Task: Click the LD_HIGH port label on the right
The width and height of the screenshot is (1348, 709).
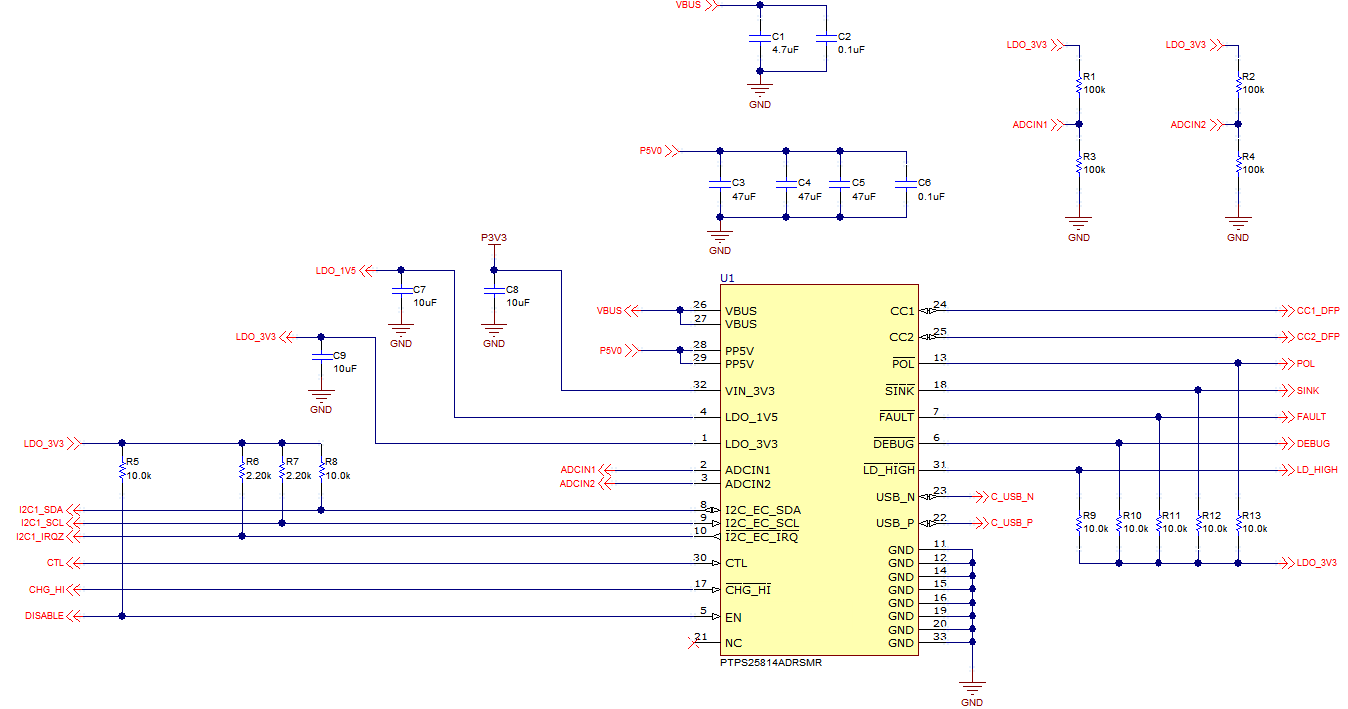Action: (1314, 468)
